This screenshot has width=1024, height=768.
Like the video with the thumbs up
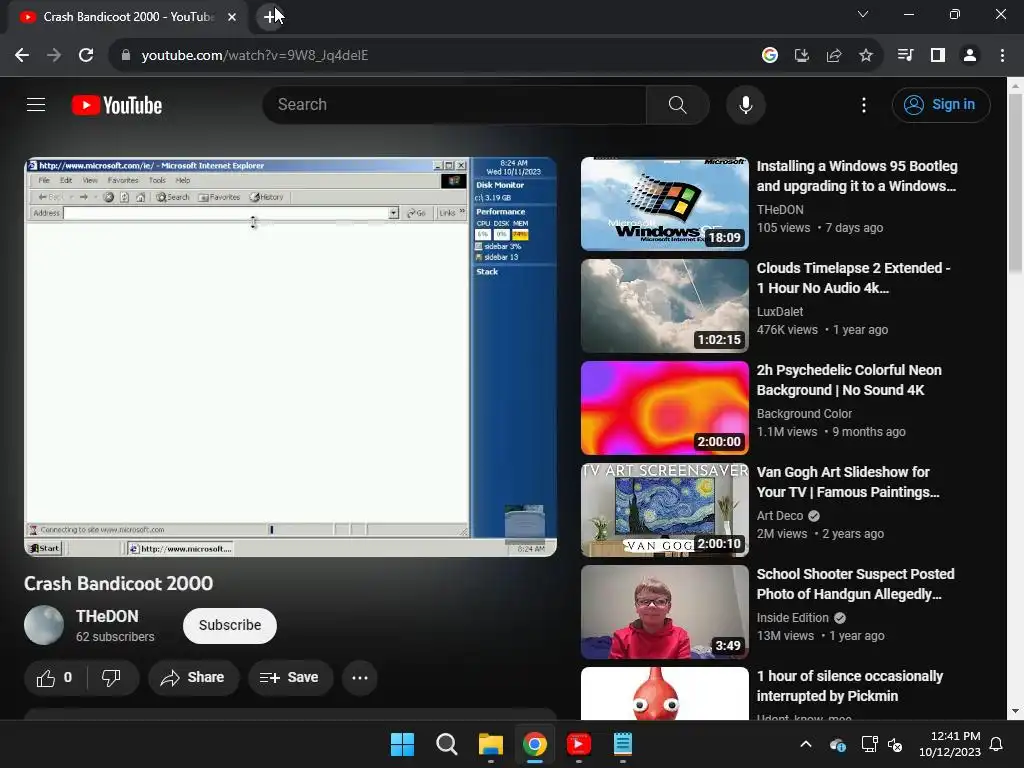(54, 678)
